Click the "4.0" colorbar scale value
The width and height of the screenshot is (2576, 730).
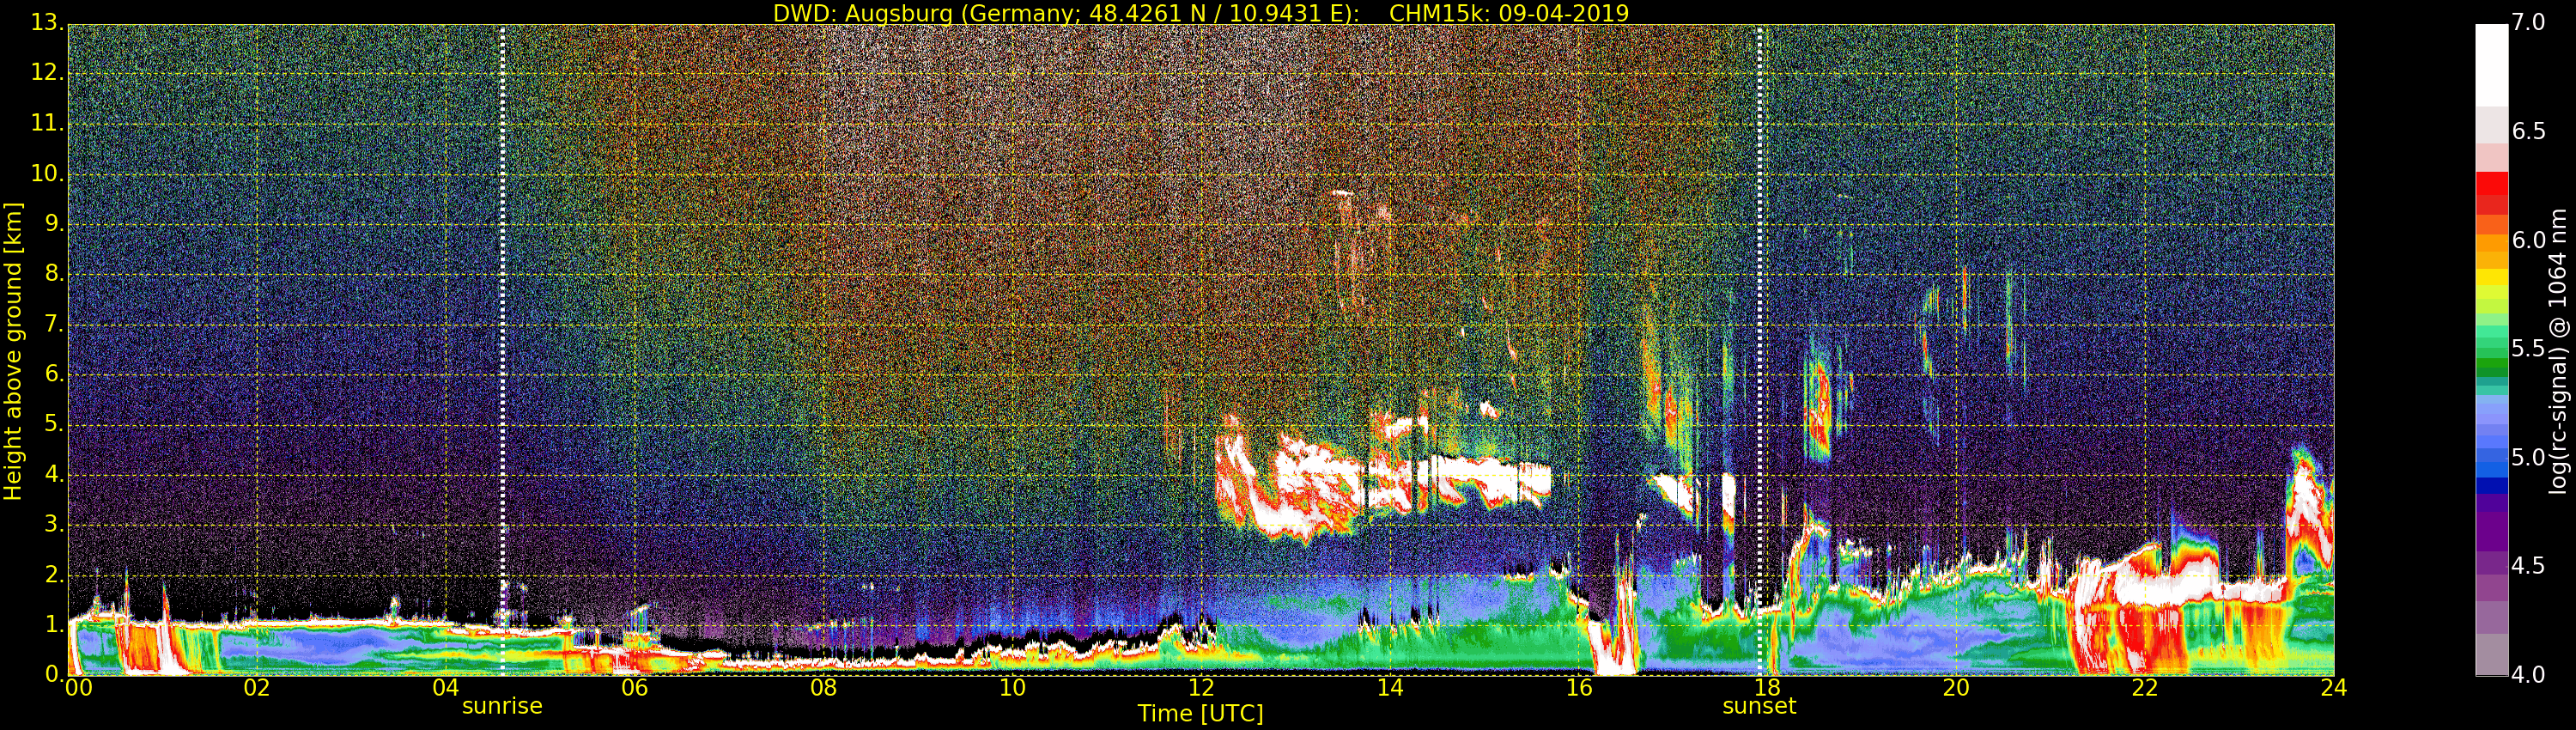(2529, 675)
